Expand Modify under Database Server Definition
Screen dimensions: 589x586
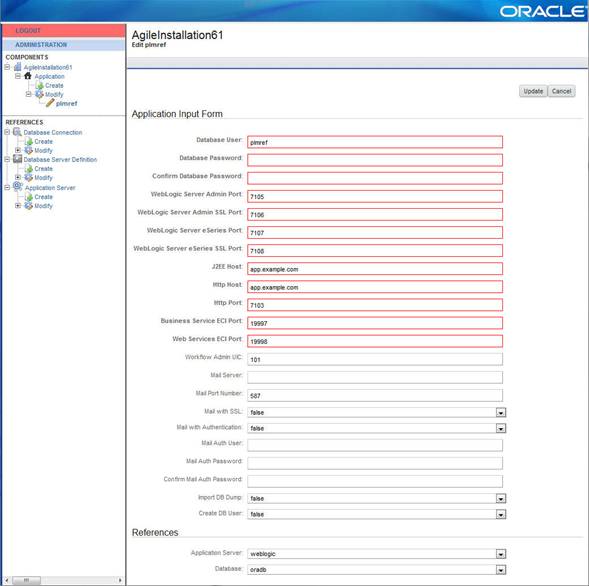pos(18,177)
